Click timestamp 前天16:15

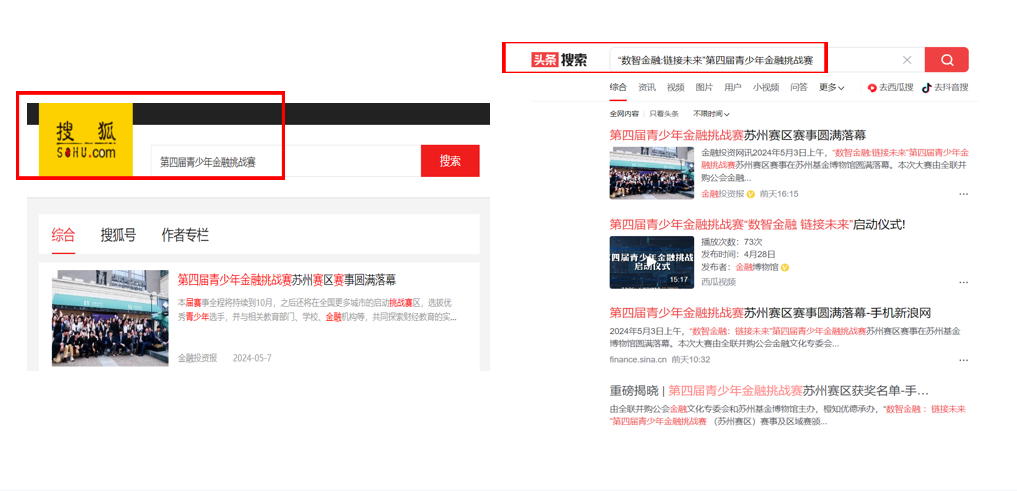pyautogui.click(x=779, y=194)
